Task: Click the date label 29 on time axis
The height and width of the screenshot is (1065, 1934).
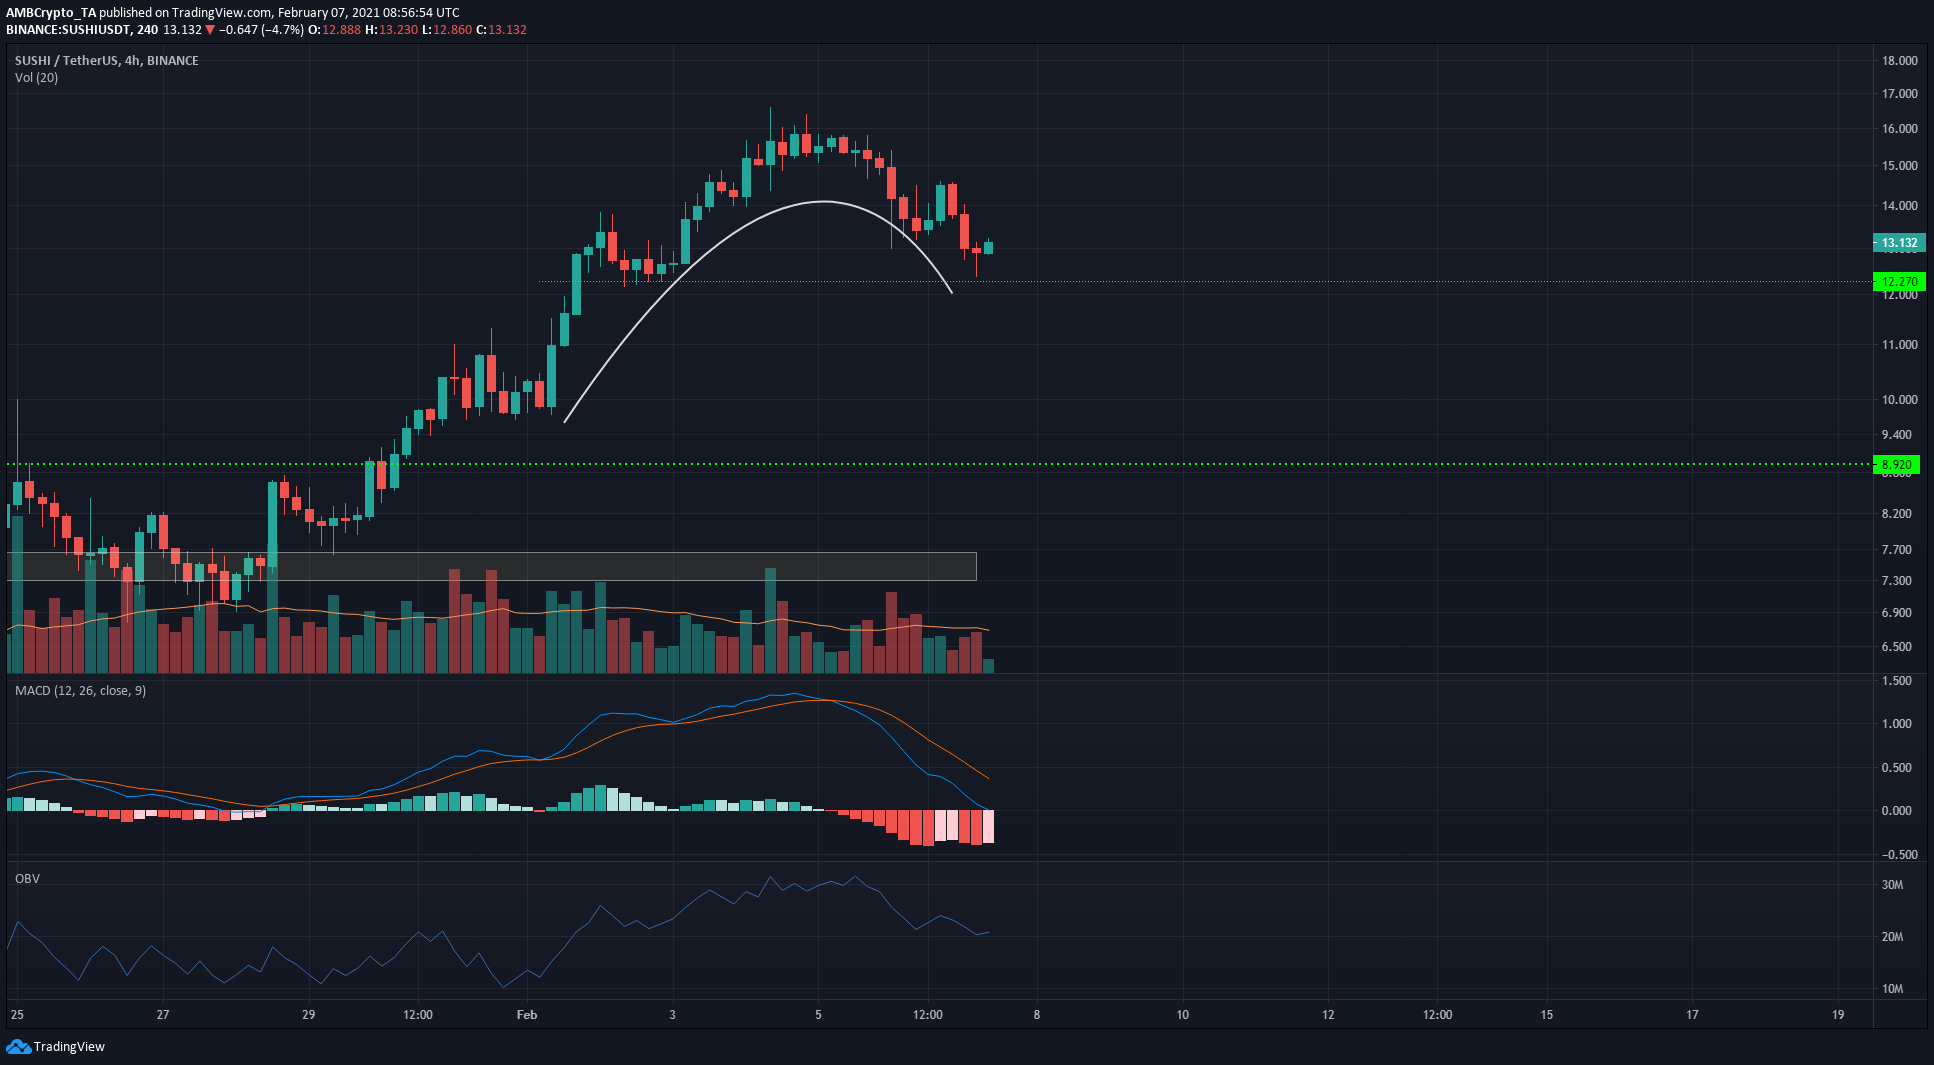Action: (308, 1014)
